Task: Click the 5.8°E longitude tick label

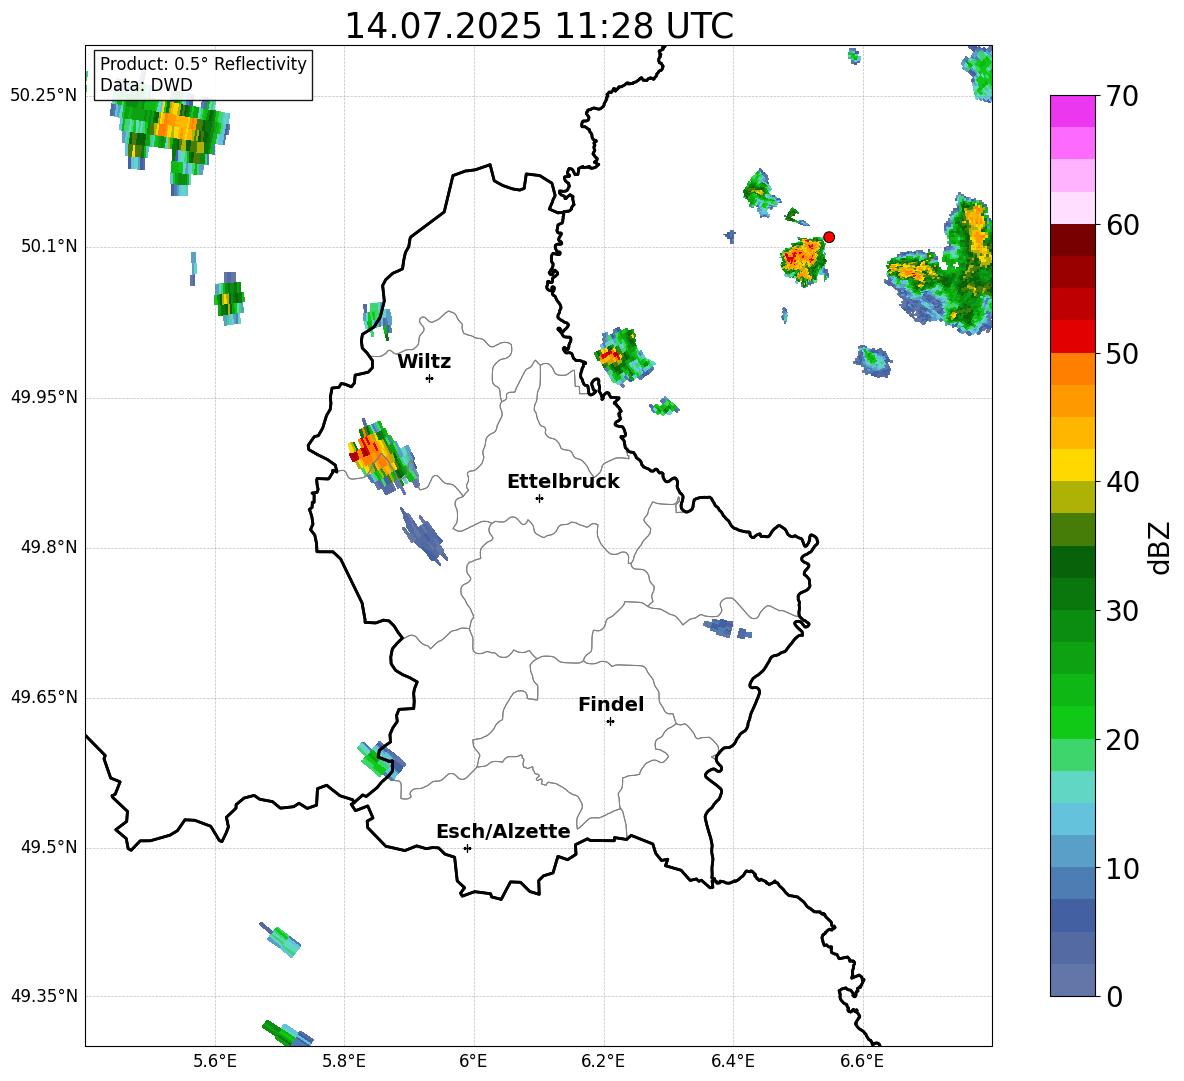Action: coord(344,1061)
